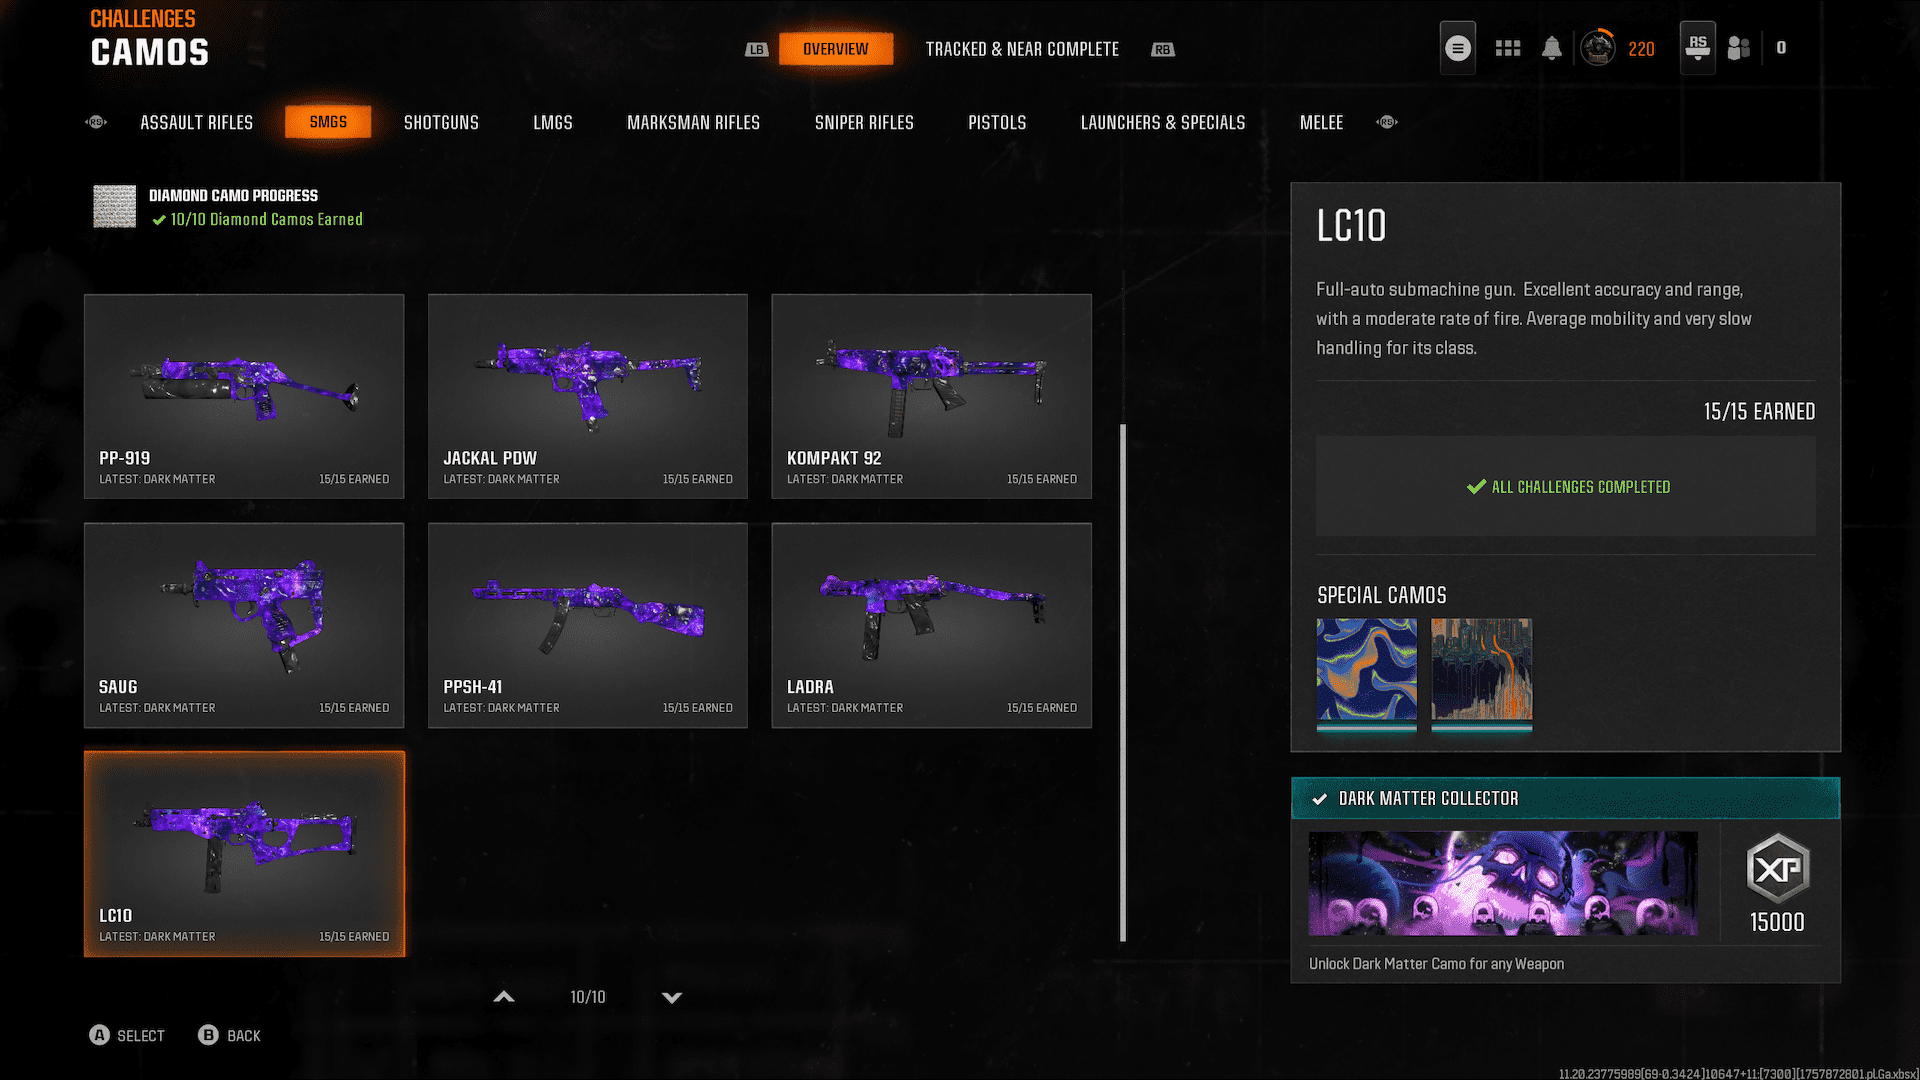This screenshot has height=1080, width=1920.
Task: Click All Challenges Completed checkmark
Action: point(1476,487)
